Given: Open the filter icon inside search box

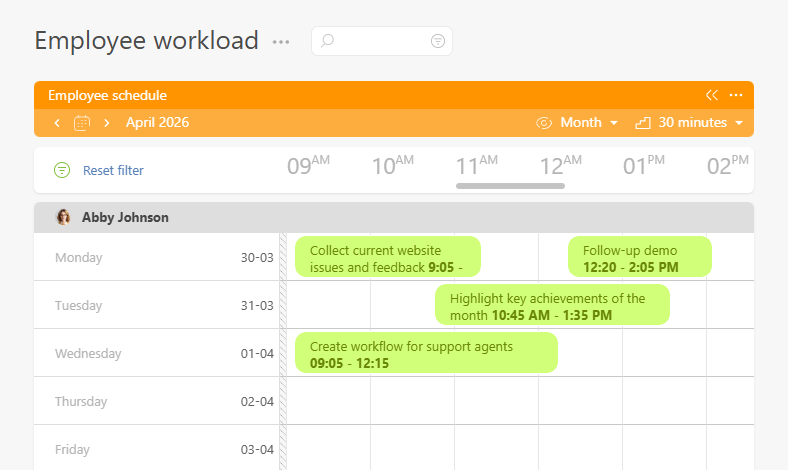Looking at the screenshot, I should coord(437,41).
